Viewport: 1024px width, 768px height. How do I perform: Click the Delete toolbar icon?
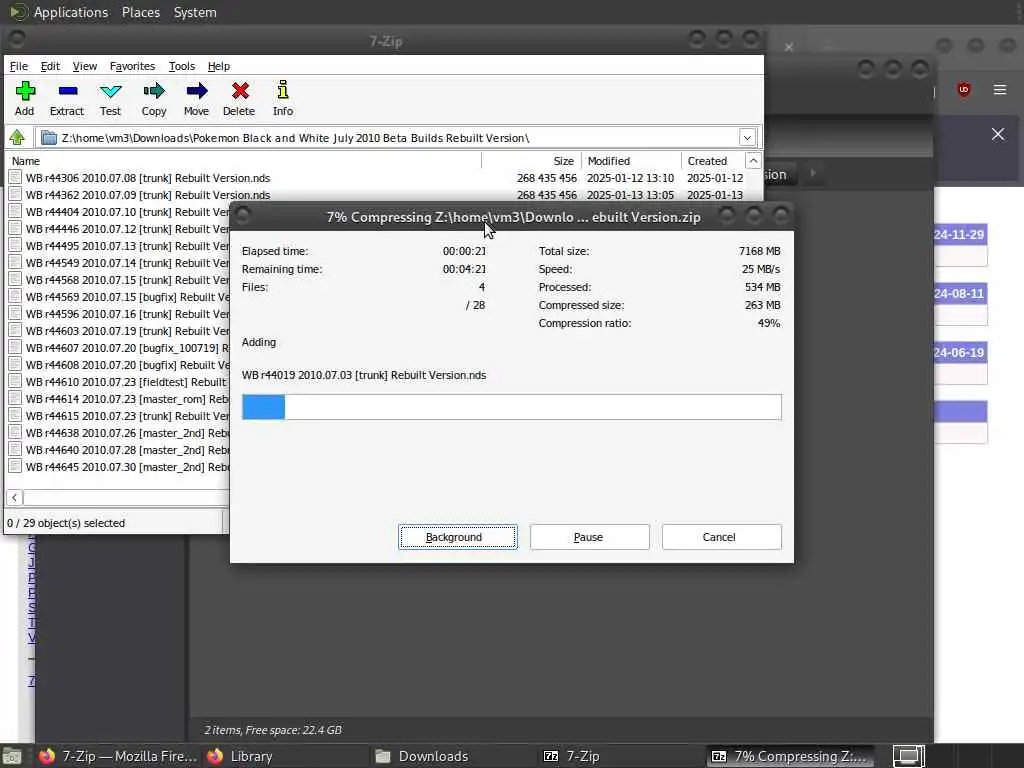tap(240, 91)
